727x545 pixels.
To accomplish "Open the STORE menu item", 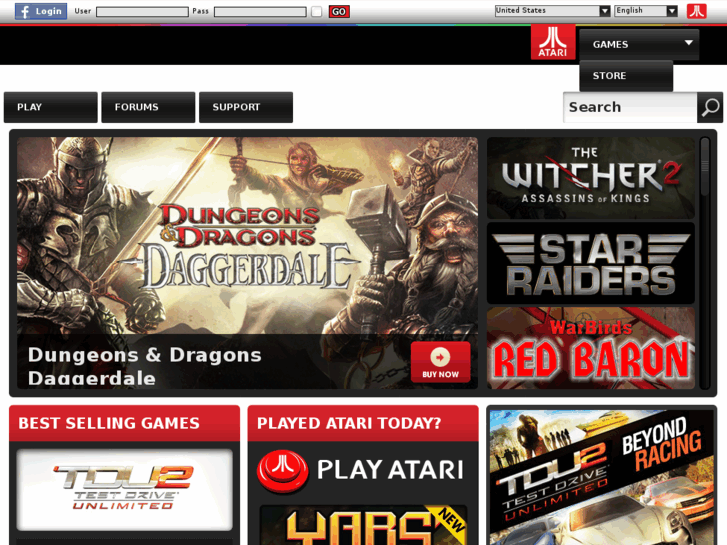I will tap(626, 76).
